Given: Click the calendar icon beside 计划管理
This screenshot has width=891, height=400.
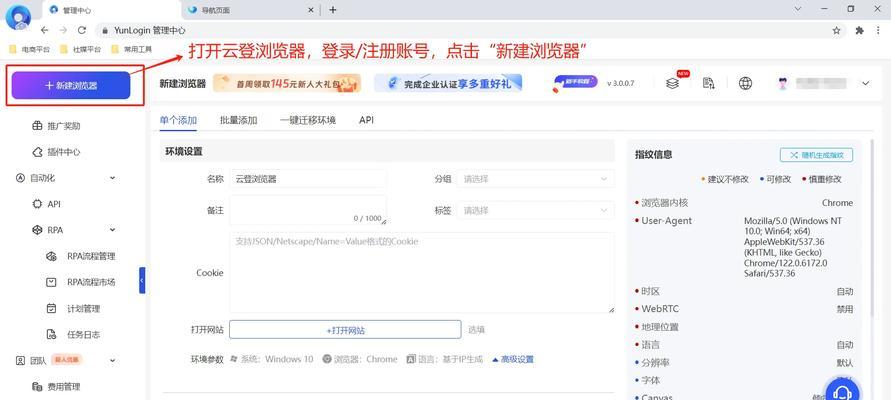Looking at the screenshot, I should coord(51,309).
